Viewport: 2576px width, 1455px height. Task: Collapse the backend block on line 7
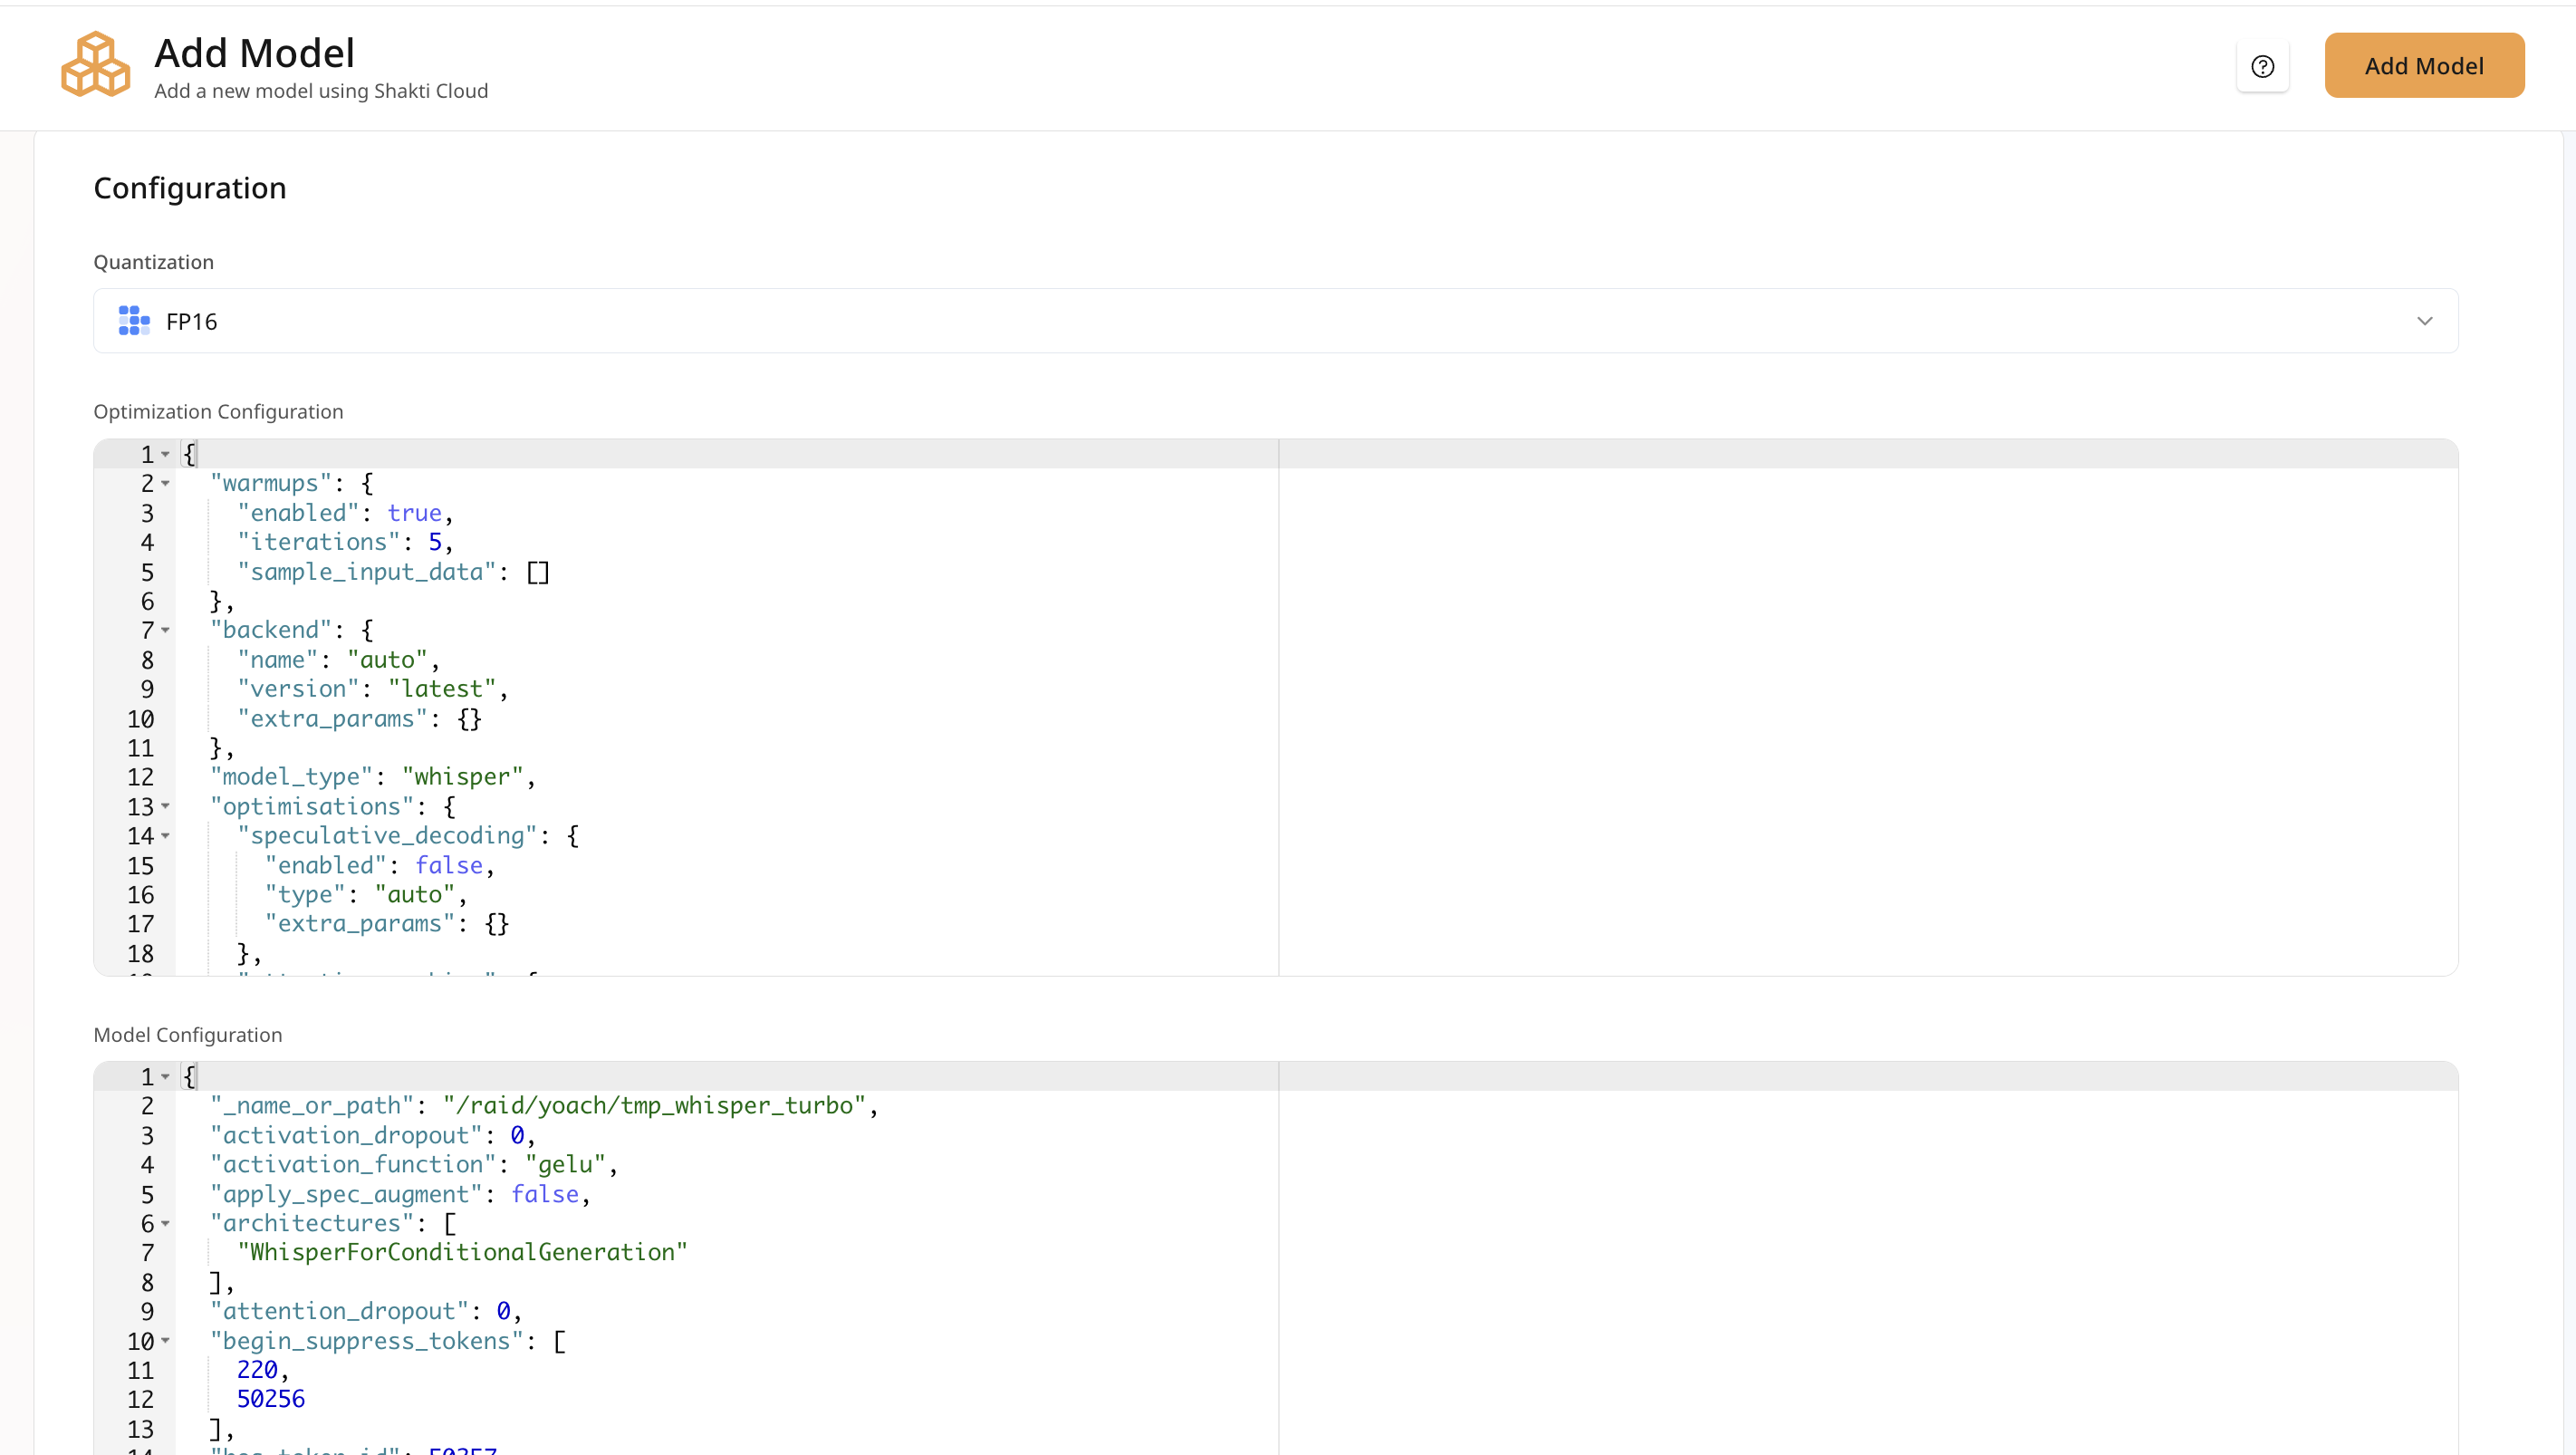[x=165, y=630]
